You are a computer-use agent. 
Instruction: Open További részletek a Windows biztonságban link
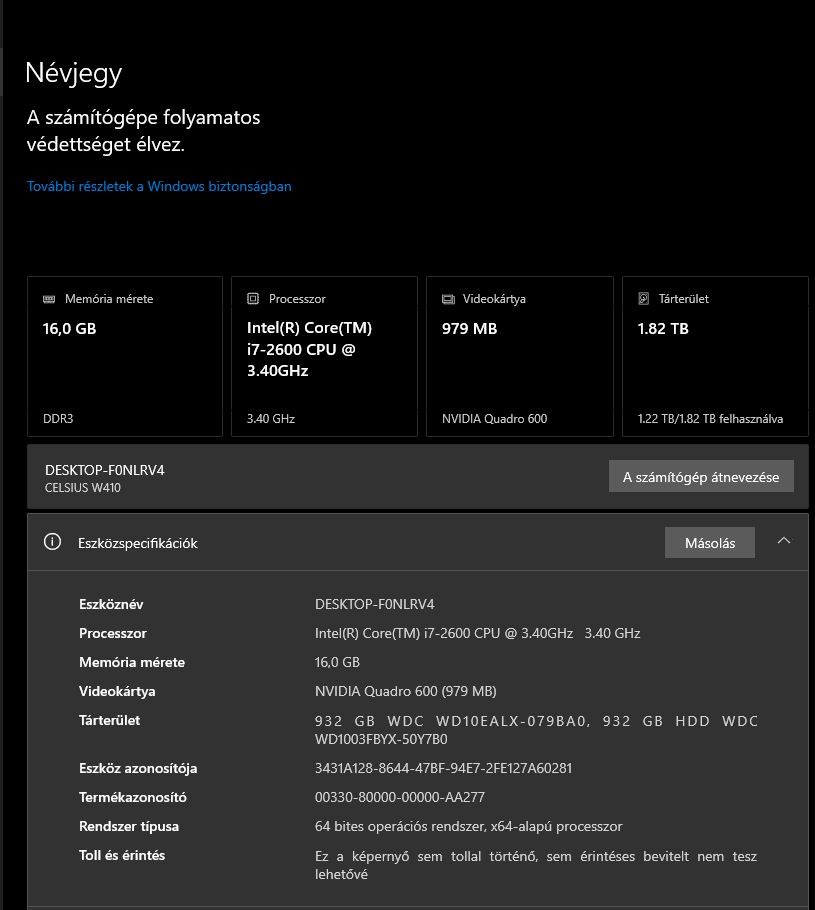coord(159,186)
